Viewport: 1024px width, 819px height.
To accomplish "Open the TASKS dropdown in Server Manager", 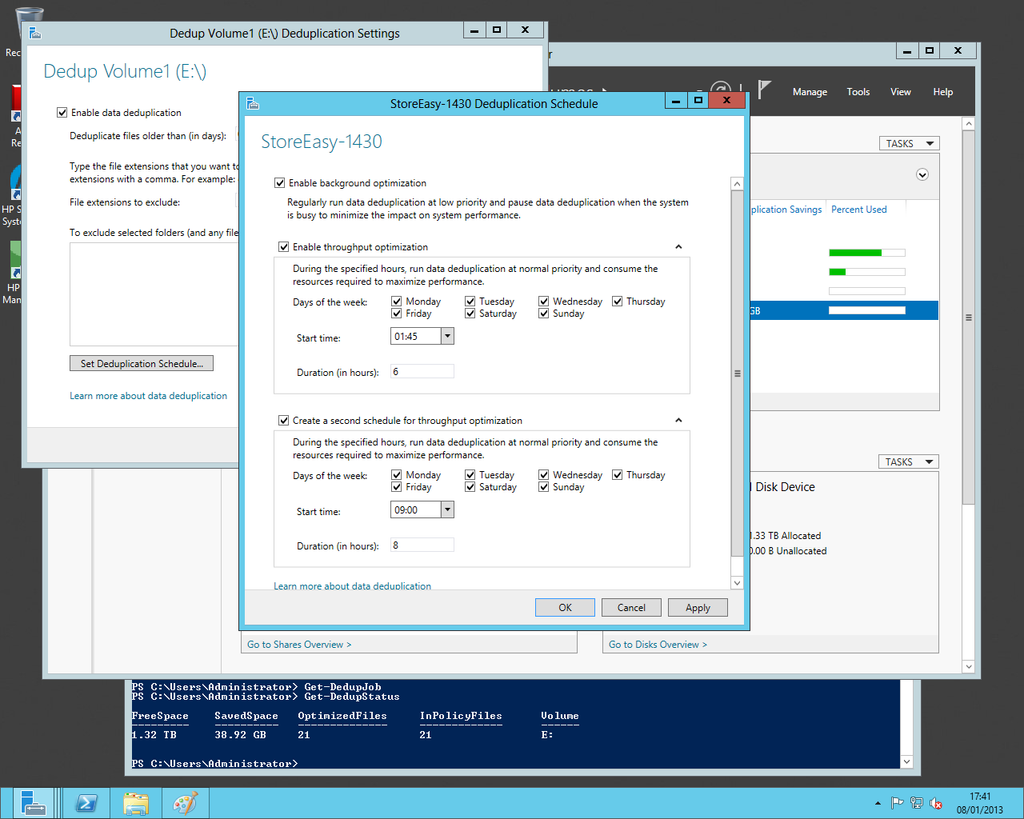I will (908, 142).
